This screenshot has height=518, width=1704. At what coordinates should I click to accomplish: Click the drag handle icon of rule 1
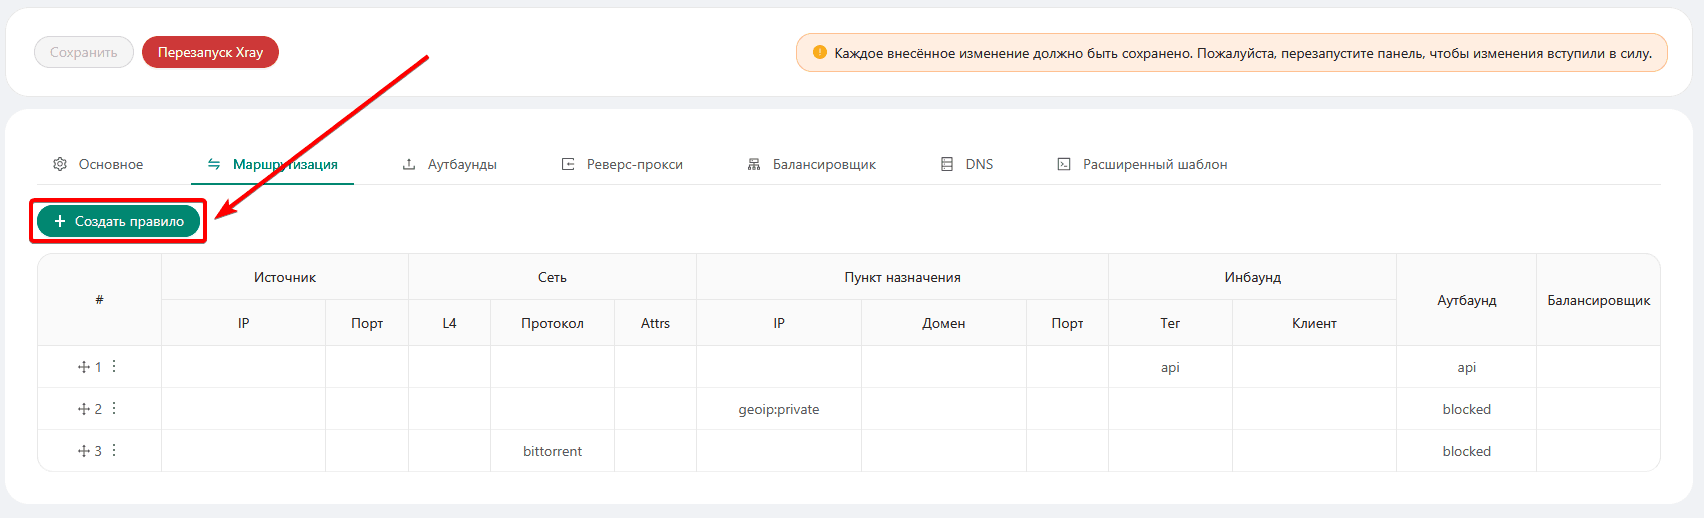(x=84, y=367)
